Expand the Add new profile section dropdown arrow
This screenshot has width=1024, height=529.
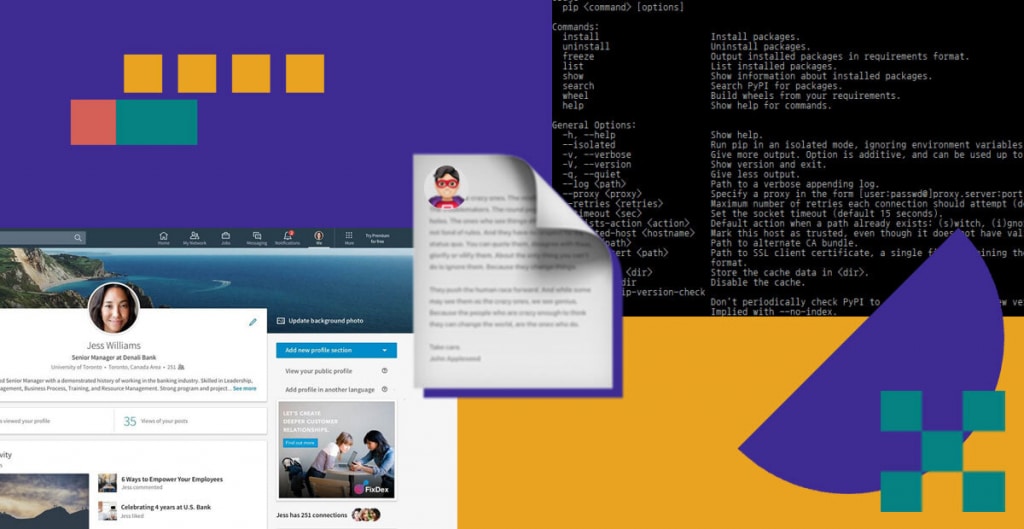tap(385, 351)
